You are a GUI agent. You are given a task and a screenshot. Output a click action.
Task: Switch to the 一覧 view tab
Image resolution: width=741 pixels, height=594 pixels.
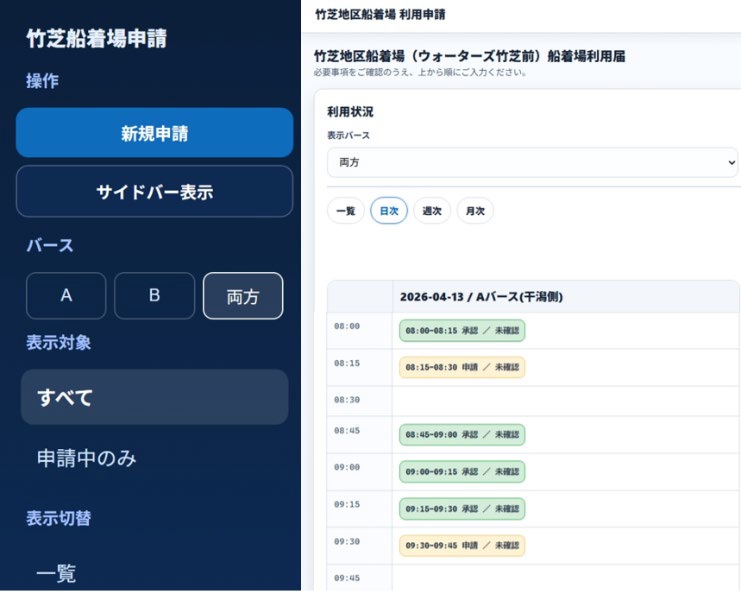point(345,211)
